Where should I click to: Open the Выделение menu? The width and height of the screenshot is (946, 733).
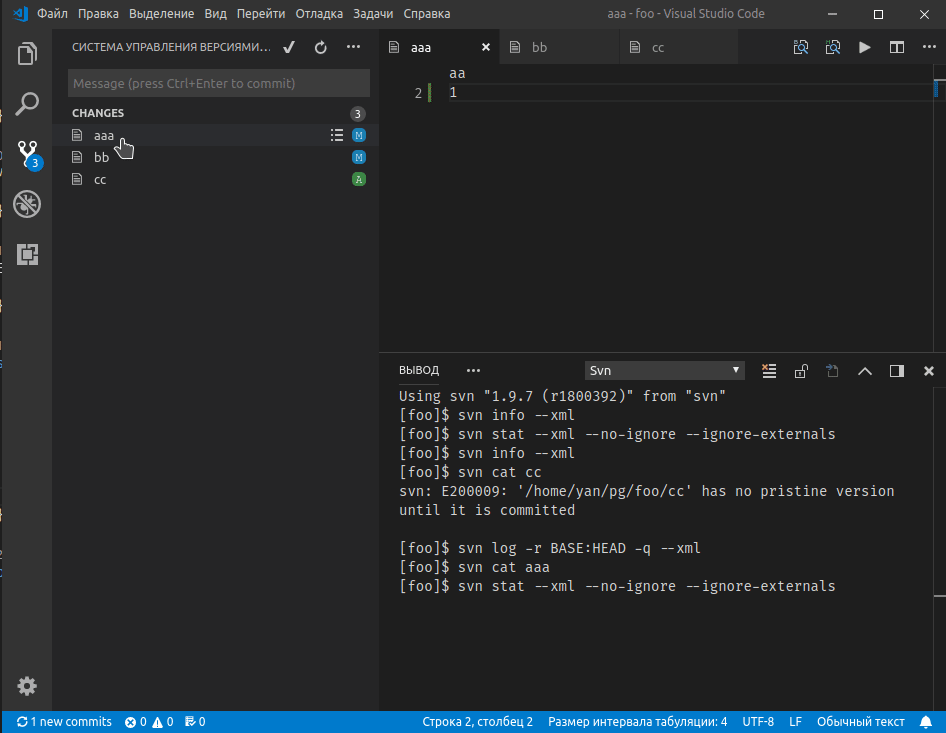(x=162, y=13)
